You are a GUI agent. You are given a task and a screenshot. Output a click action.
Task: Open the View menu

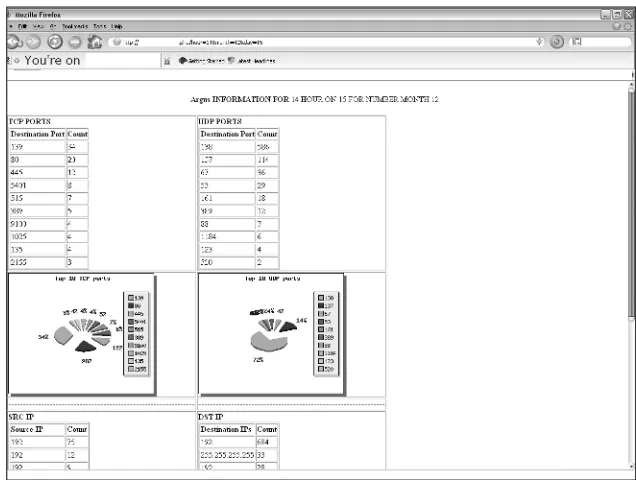[38, 26]
